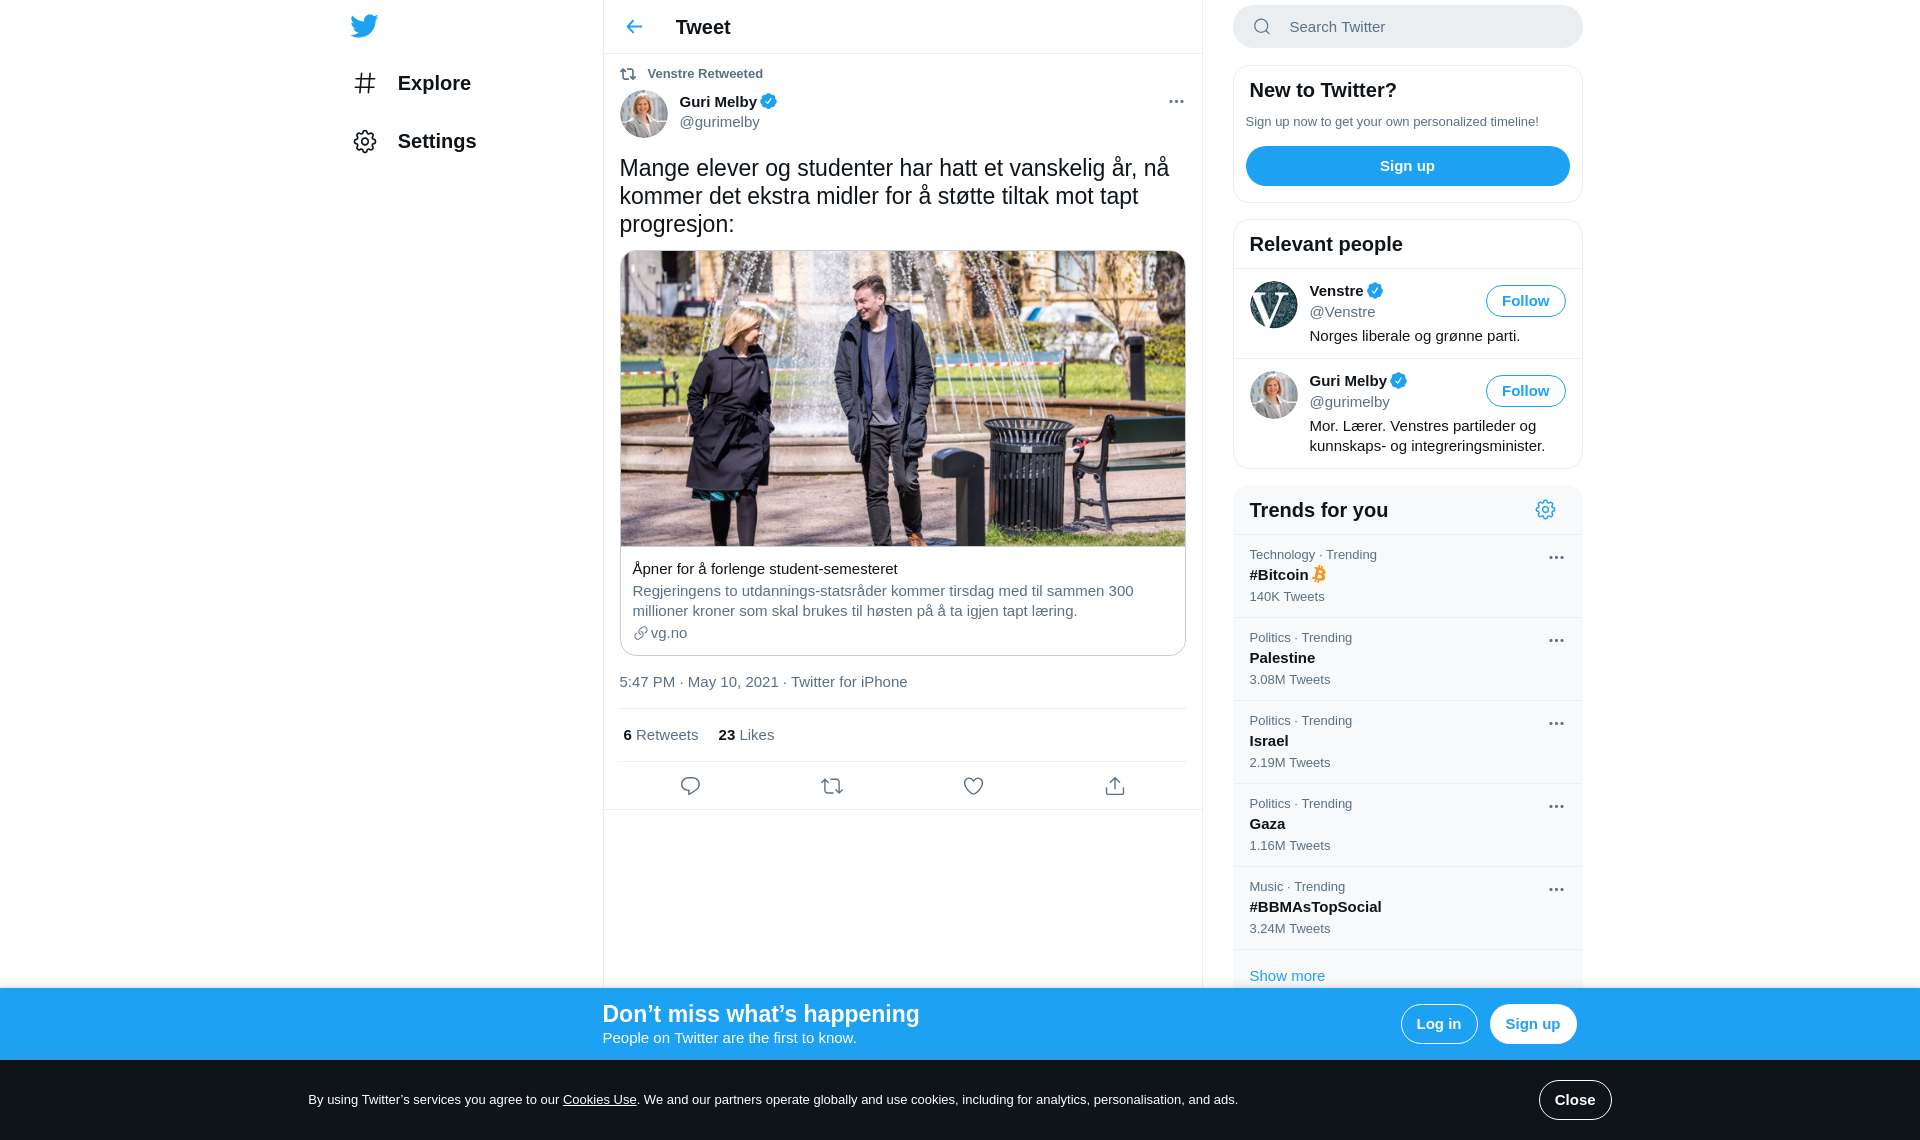Click the share tweet icon

coord(1115,786)
